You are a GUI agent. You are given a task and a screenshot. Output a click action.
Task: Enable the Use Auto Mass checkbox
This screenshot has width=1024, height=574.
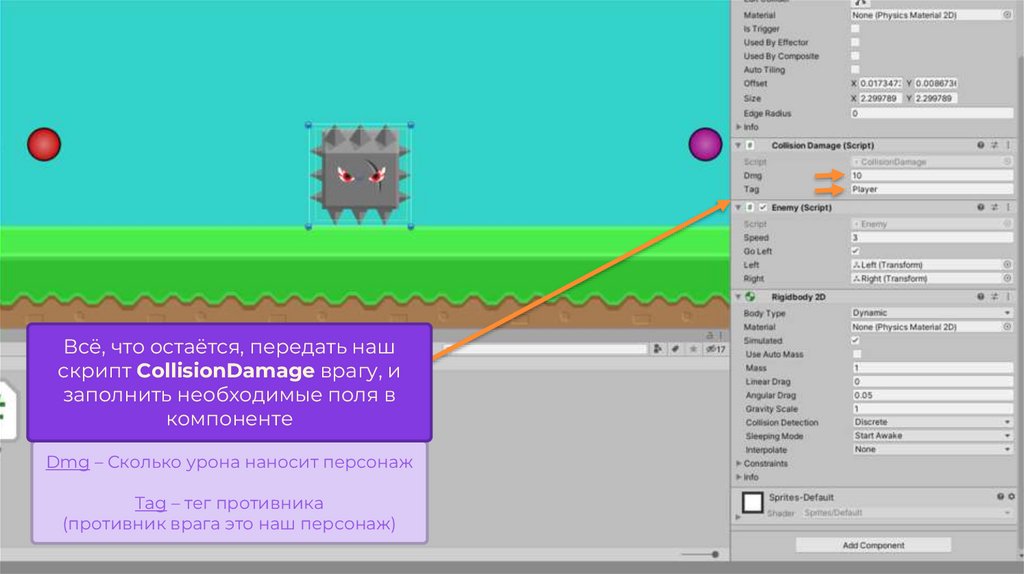[x=857, y=354]
